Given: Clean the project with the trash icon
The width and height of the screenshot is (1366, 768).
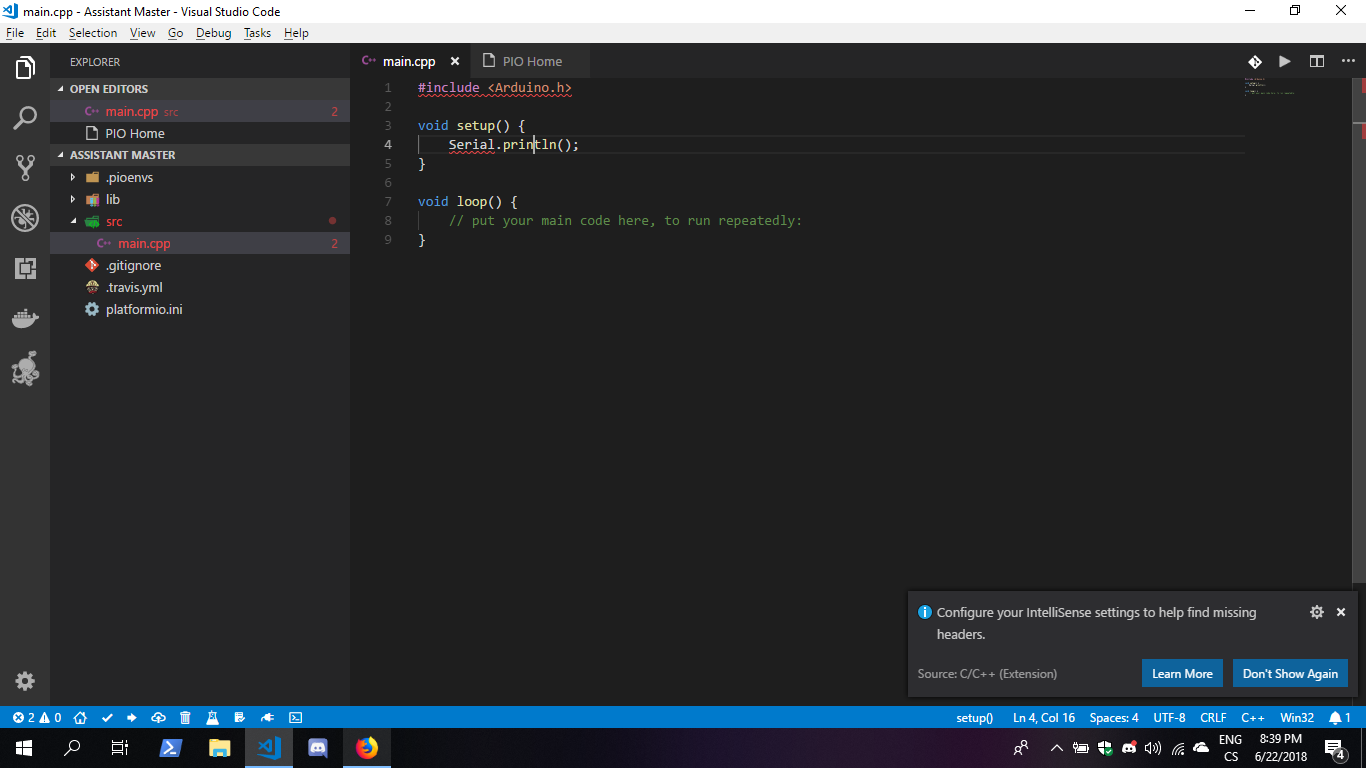Looking at the screenshot, I should (185, 717).
